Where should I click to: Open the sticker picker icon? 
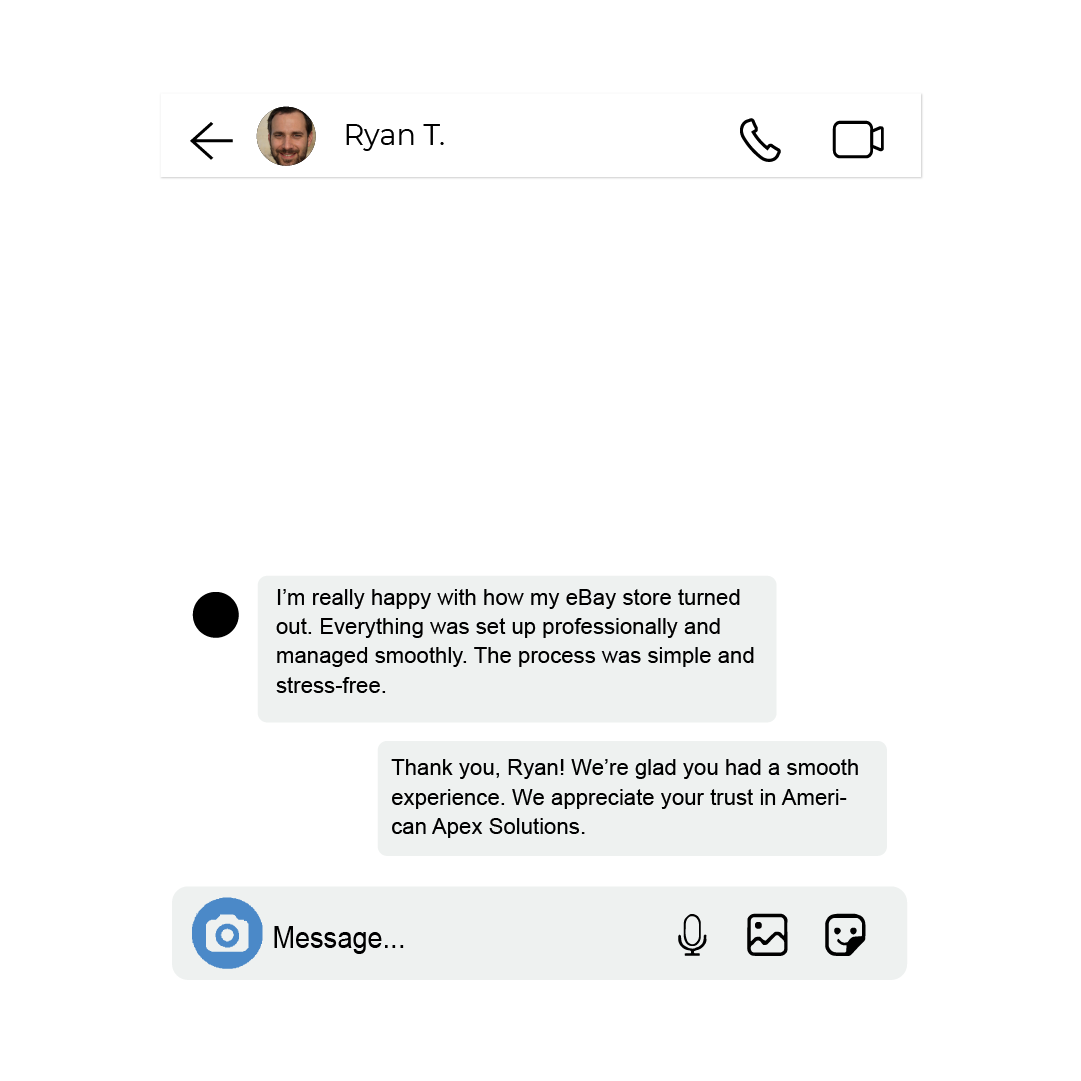[845, 935]
